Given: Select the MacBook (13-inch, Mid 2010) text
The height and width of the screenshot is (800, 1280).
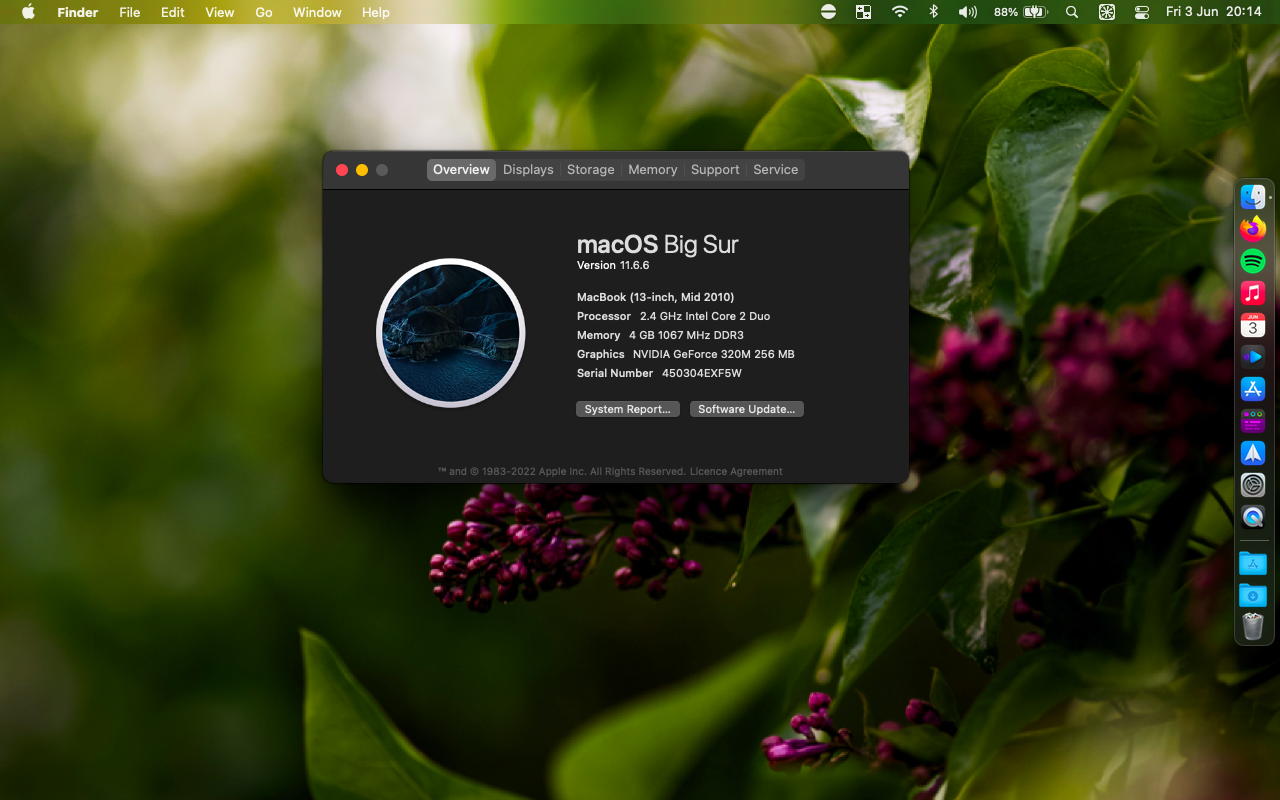Looking at the screenshot, I should [x=656, y=297].
